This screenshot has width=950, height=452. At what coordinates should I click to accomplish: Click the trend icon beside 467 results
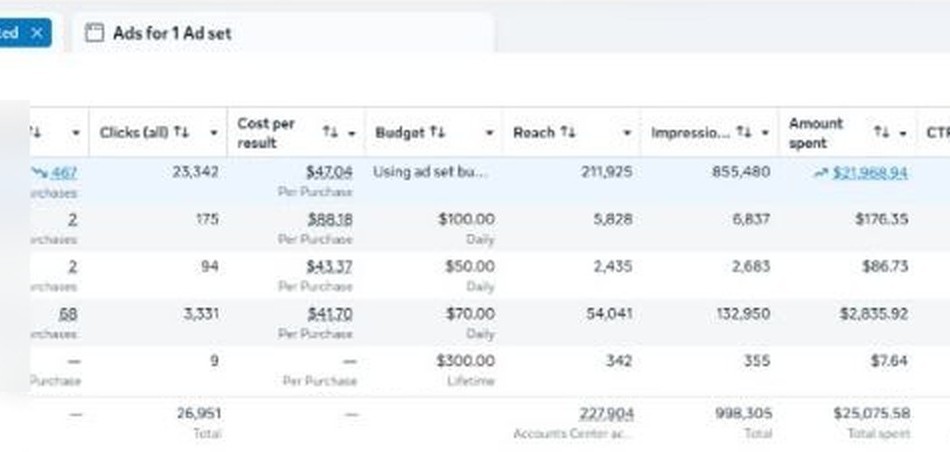pos(39,174)
